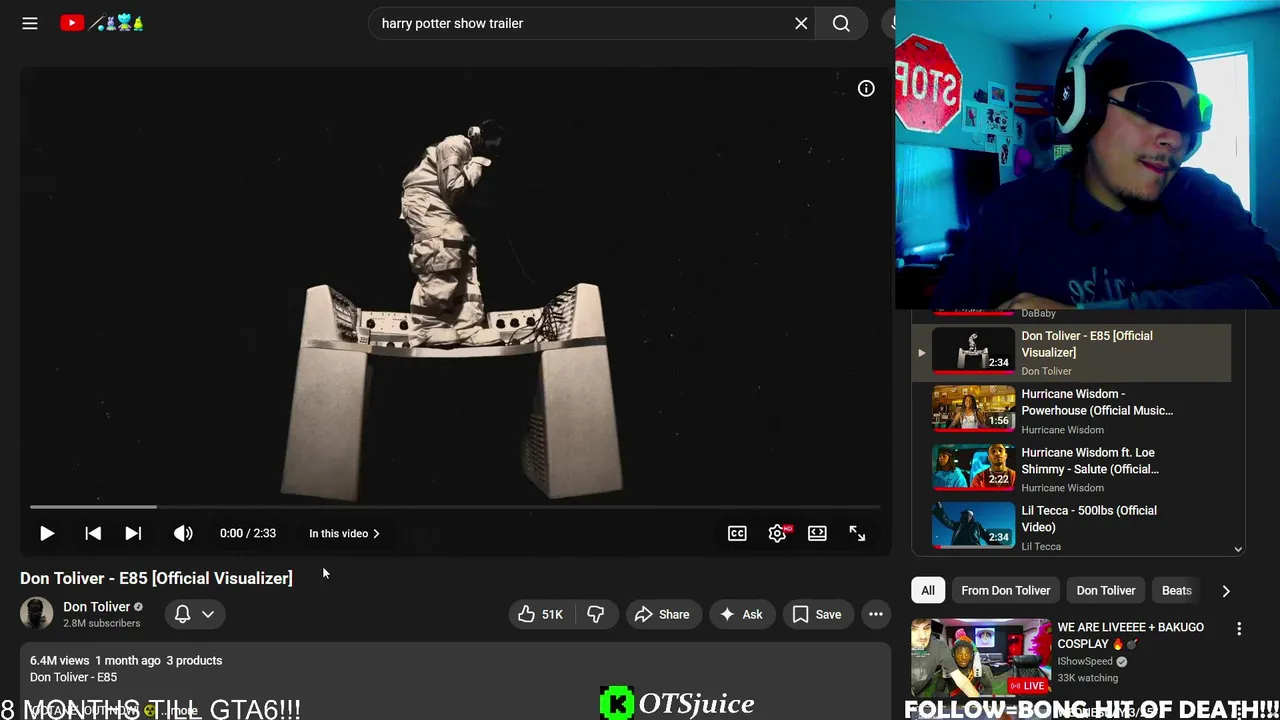Mute the video volume

click(183, 533)
